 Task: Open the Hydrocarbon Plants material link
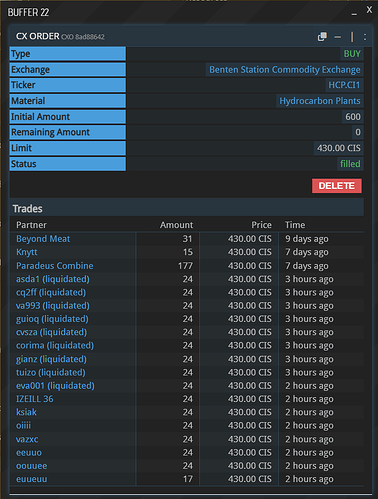tap(320, 101)
